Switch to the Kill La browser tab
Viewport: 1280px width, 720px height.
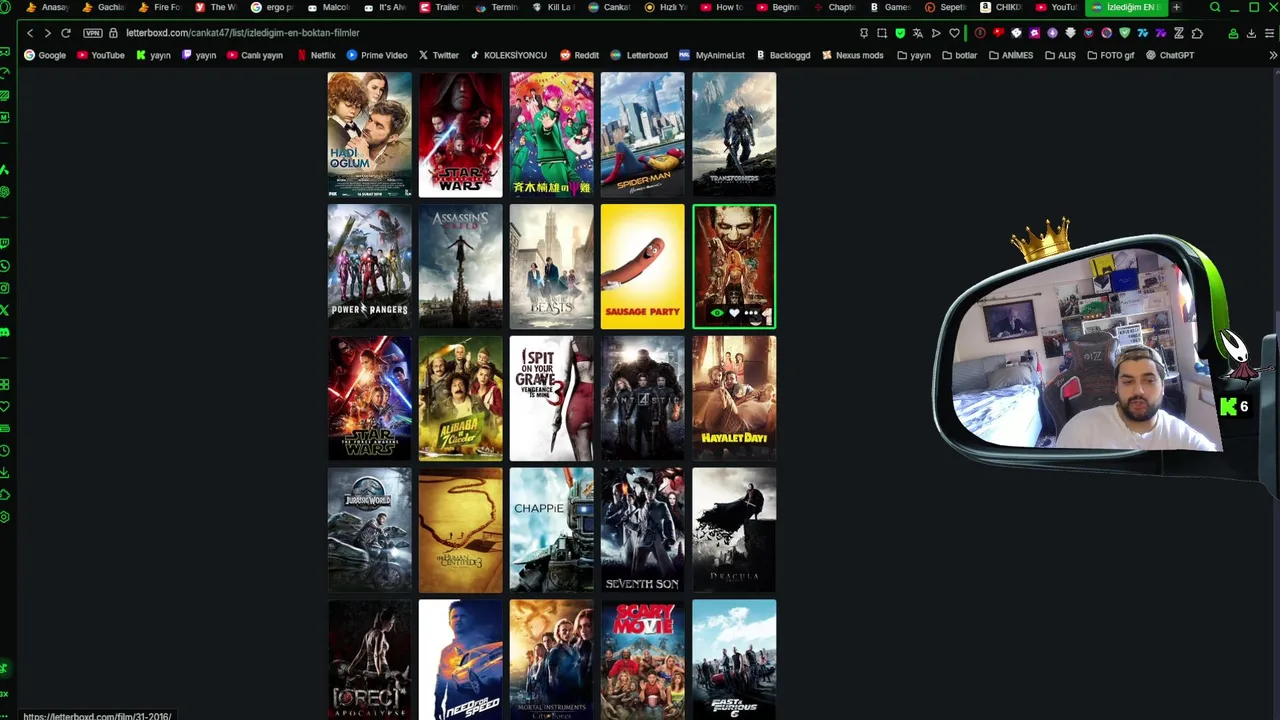click(x=553, y=7)
